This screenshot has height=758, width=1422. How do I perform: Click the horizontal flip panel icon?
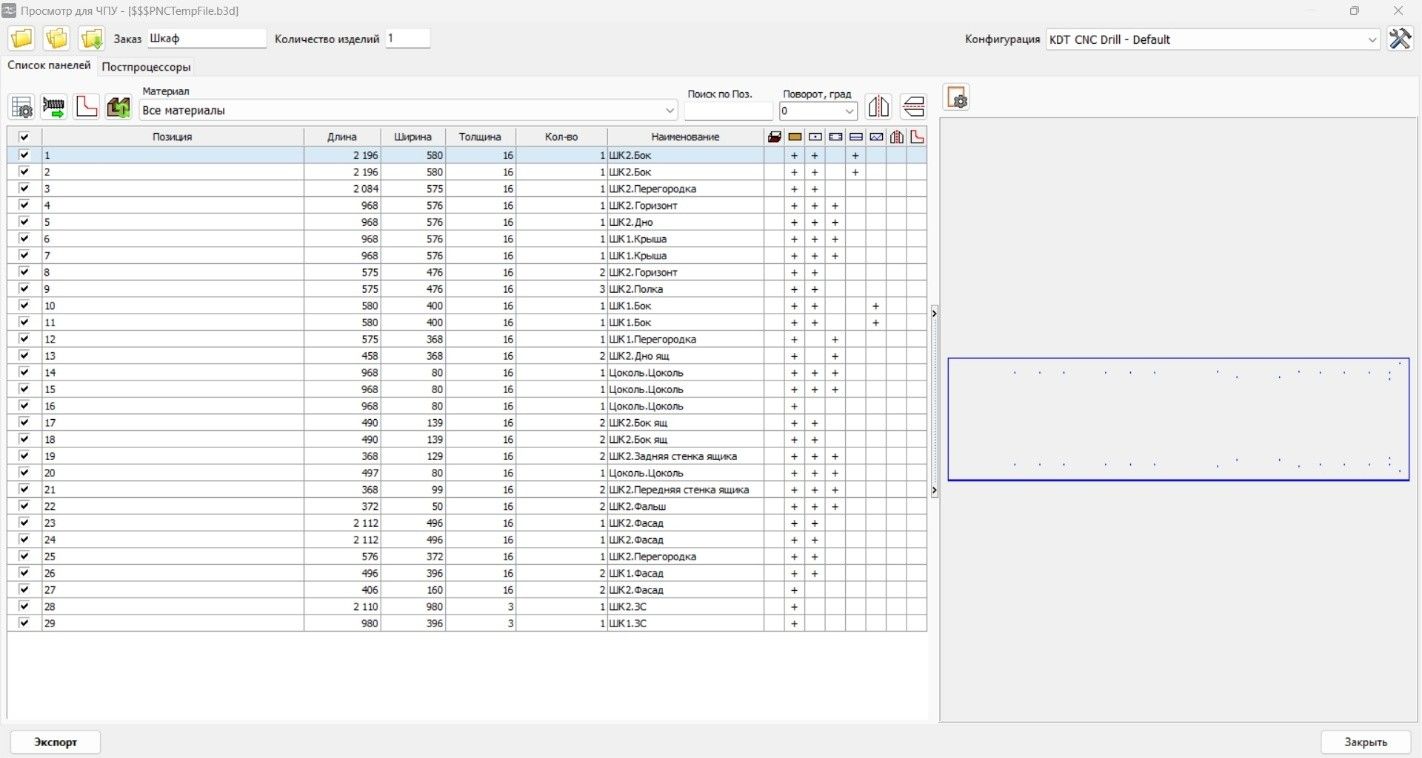point(913,106)
